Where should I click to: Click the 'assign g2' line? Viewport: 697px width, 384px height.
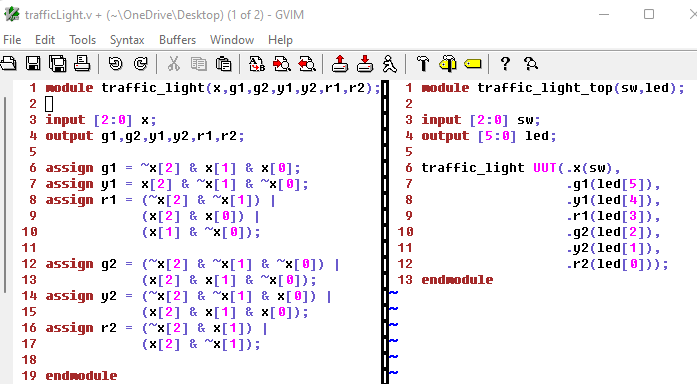[193, 264]
